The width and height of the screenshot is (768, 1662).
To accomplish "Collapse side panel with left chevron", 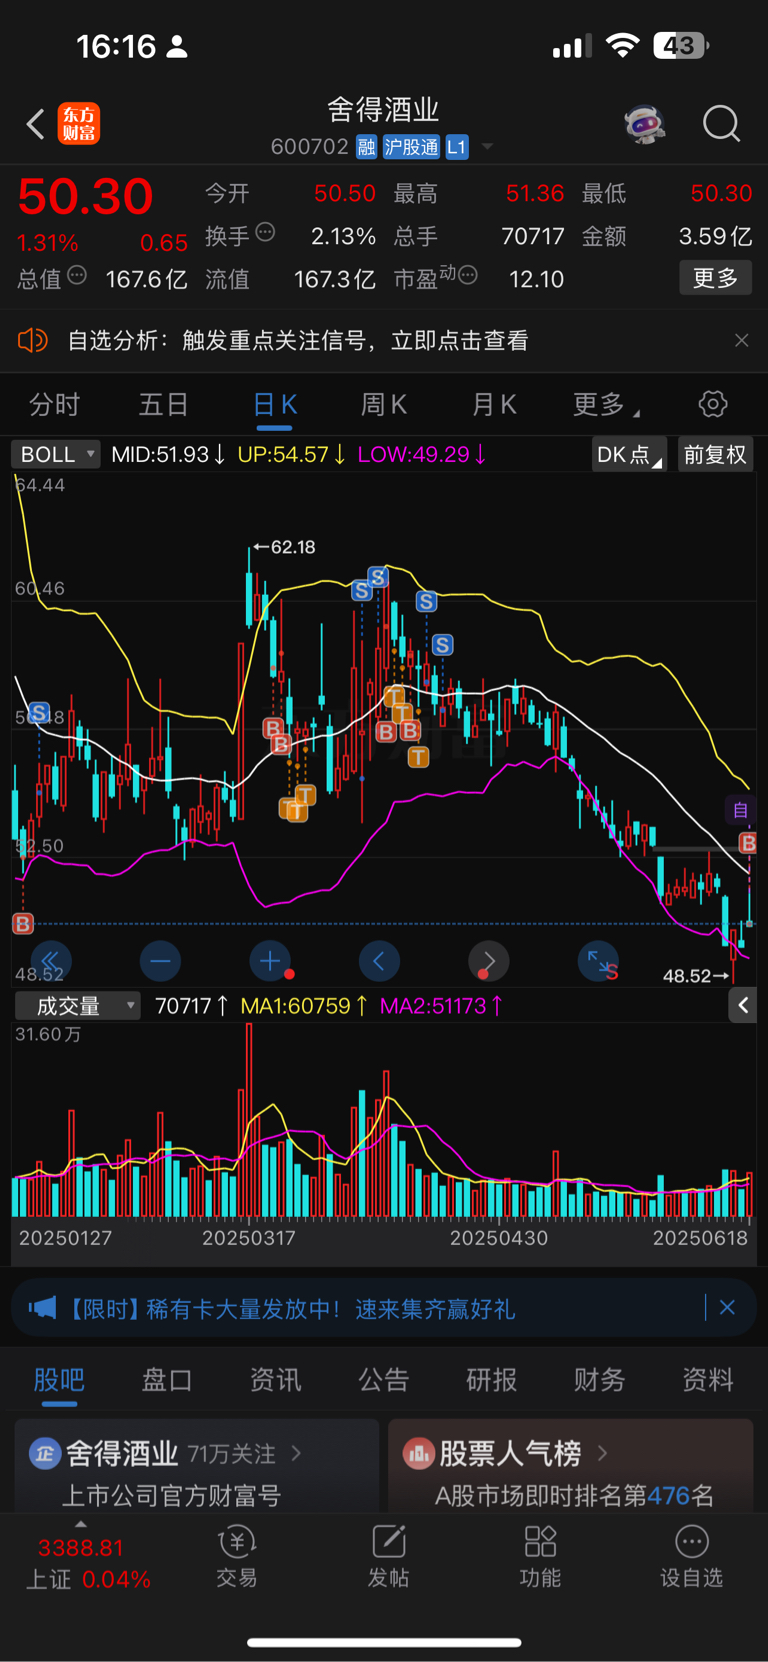I will click(743, 1005).
